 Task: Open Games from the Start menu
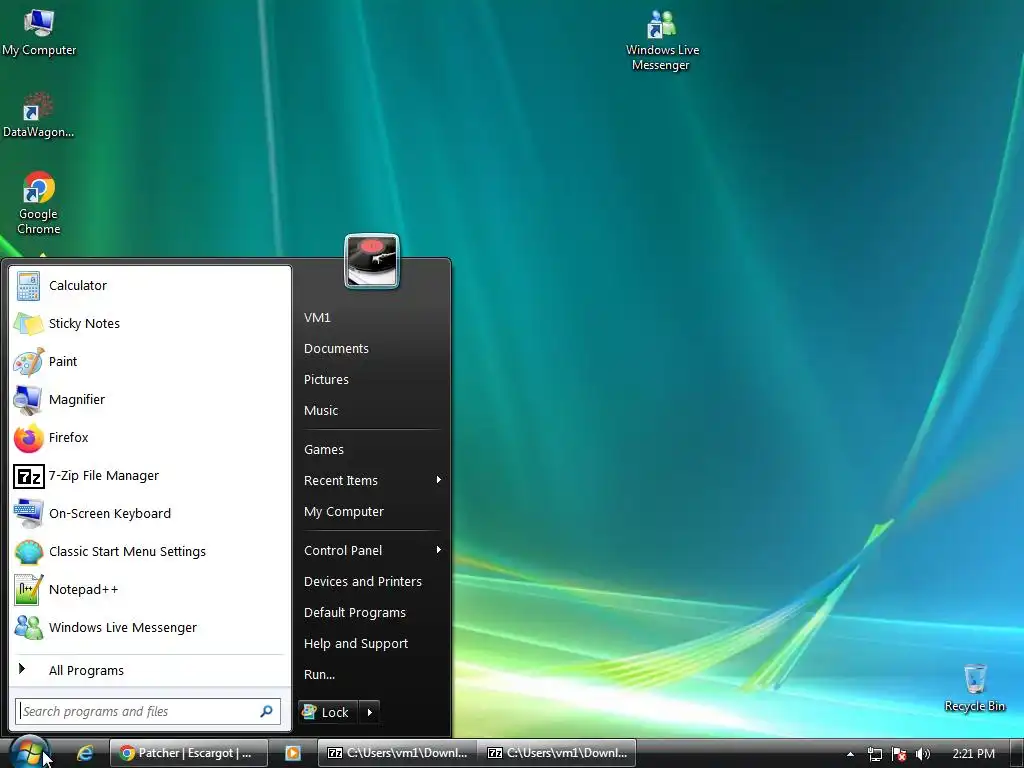click(371, 449)
